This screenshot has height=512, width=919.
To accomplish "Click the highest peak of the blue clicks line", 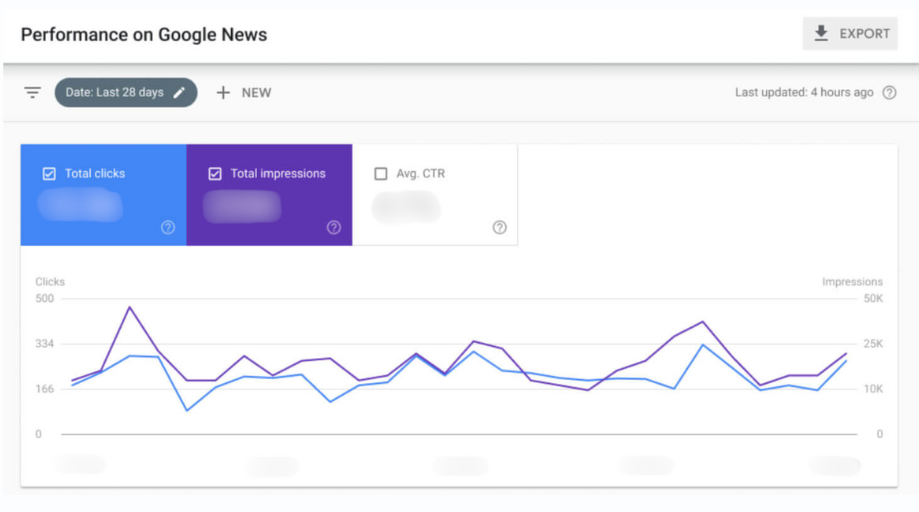I will click(x=703, y=345).
